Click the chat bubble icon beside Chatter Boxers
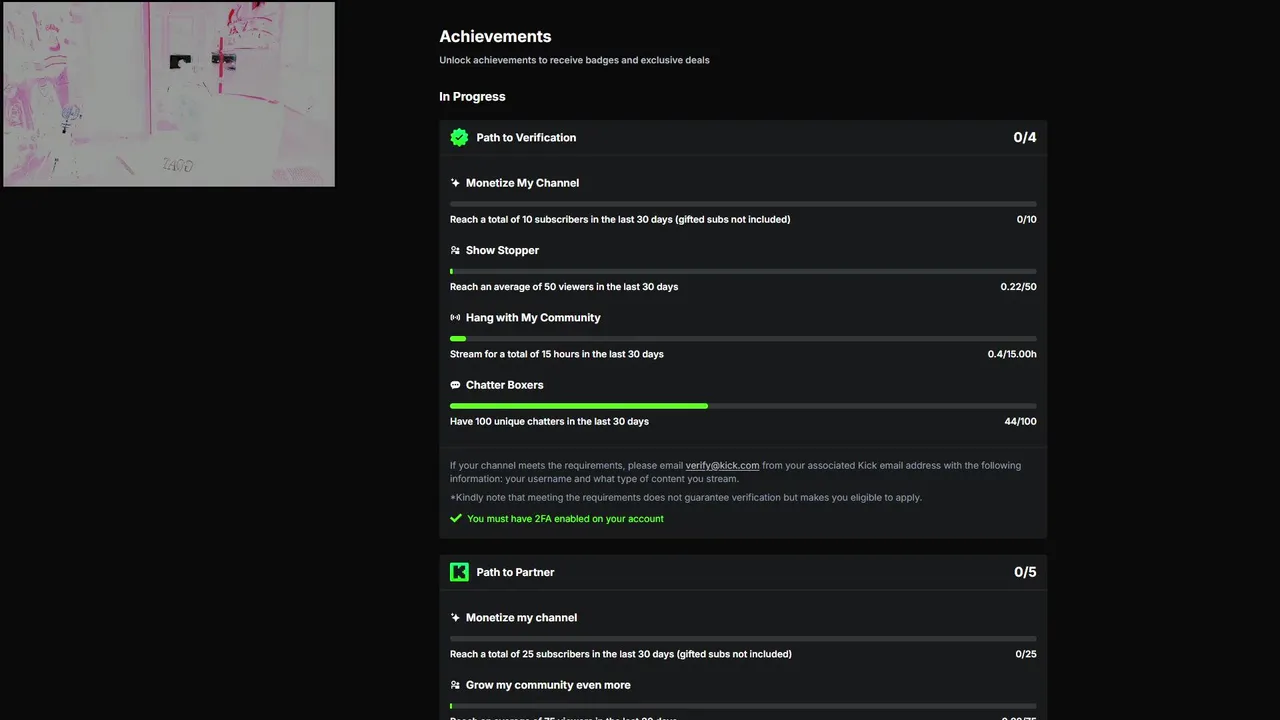Screen dimensions: 1280x720 pos(455,385)
